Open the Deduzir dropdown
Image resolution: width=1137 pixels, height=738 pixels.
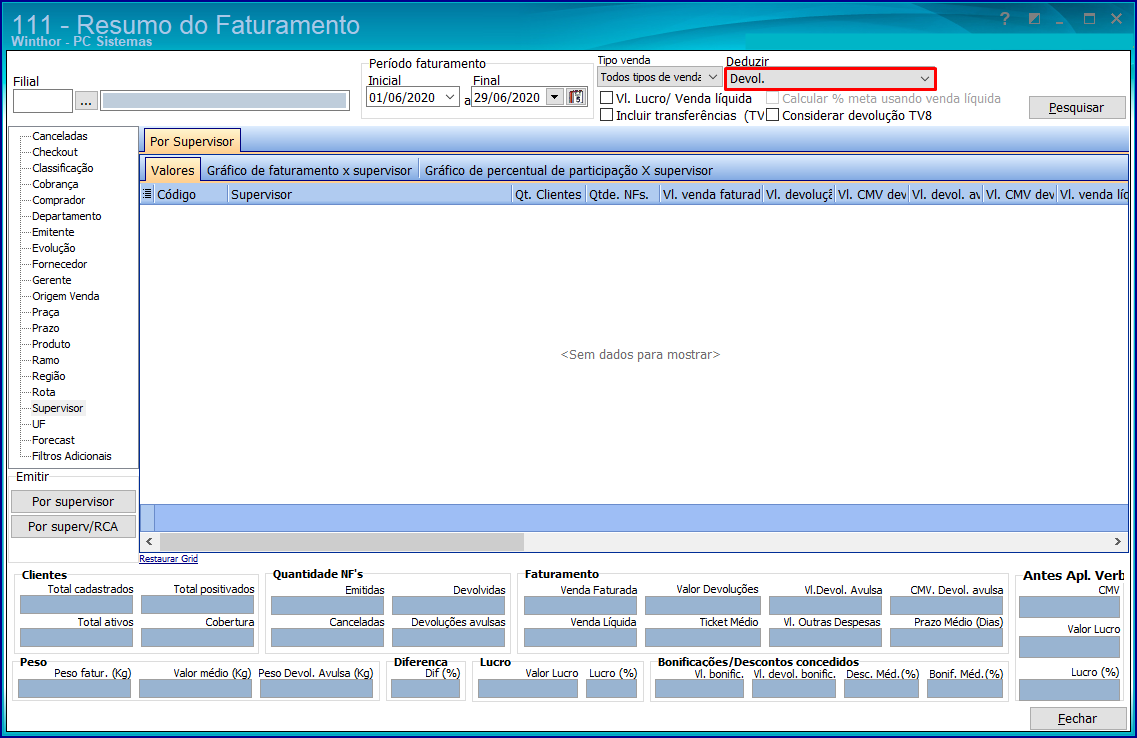(x=830, y=78)
